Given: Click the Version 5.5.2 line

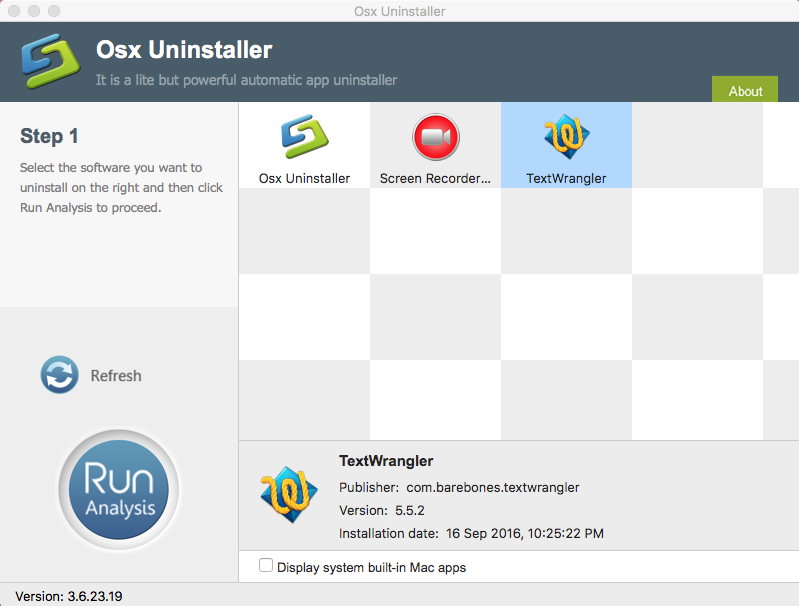Looking at the screenshot, I should click(382, 511).
